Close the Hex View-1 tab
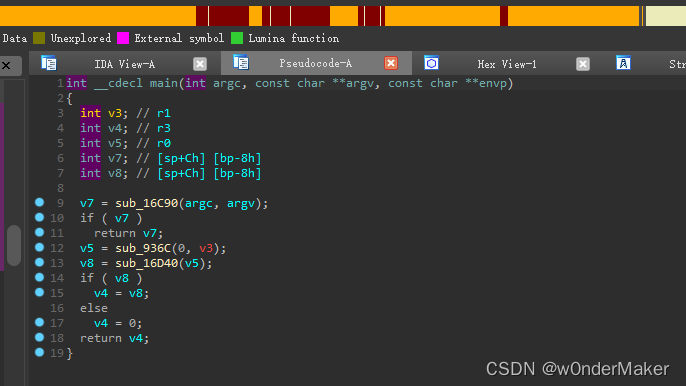This screenshot has width=686, height=386. 583,64
